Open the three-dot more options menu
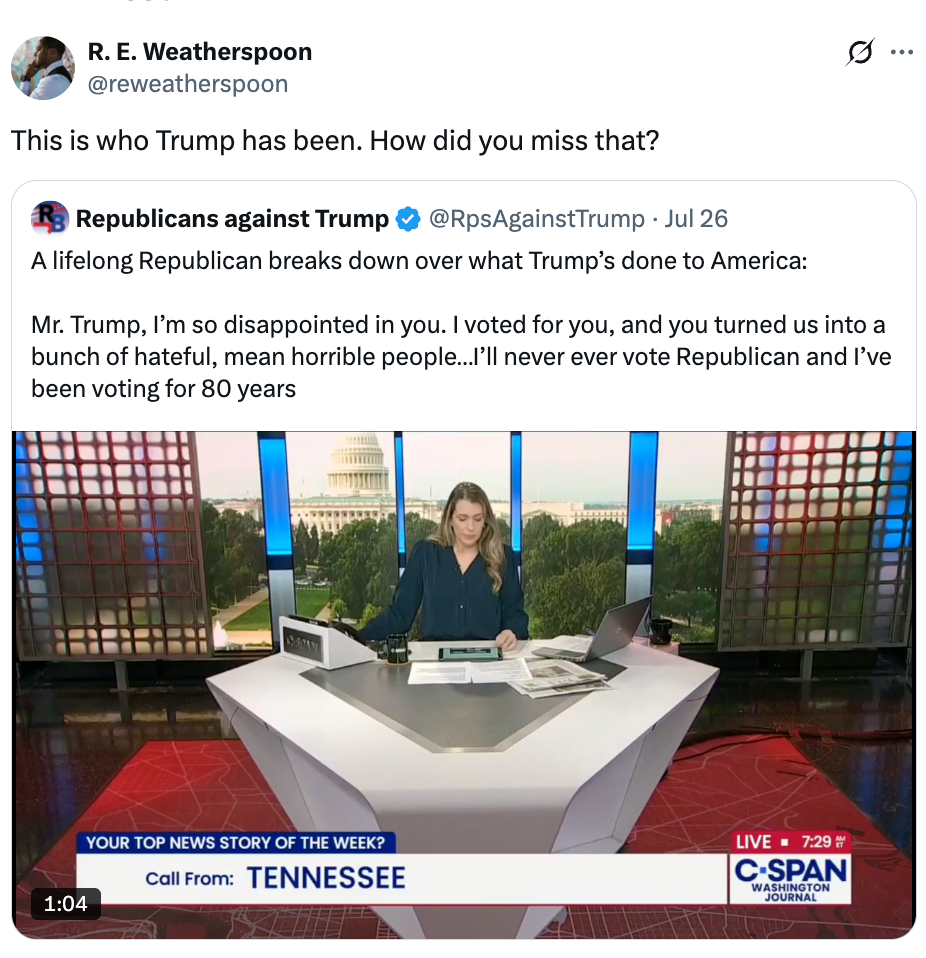This screenshot has height=958, width=926. [x=902, y=53]
